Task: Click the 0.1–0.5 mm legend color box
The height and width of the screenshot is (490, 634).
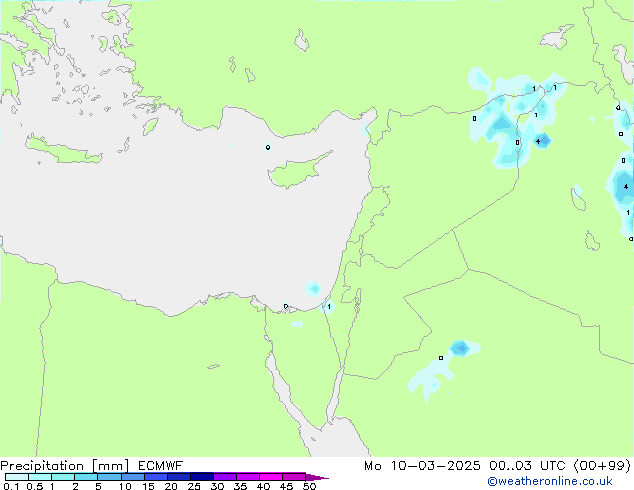Action: pos(17,477)
